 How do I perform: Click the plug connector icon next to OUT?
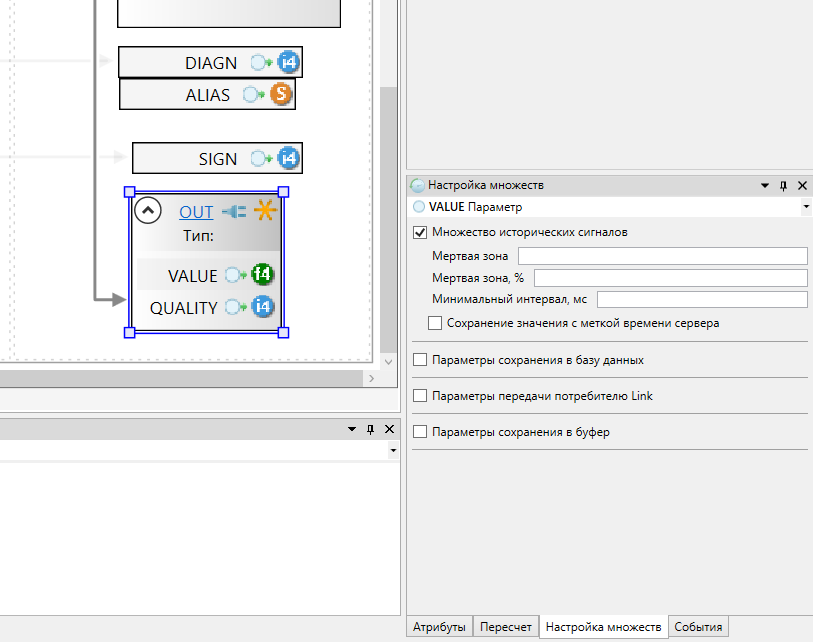tap(234, 212)
